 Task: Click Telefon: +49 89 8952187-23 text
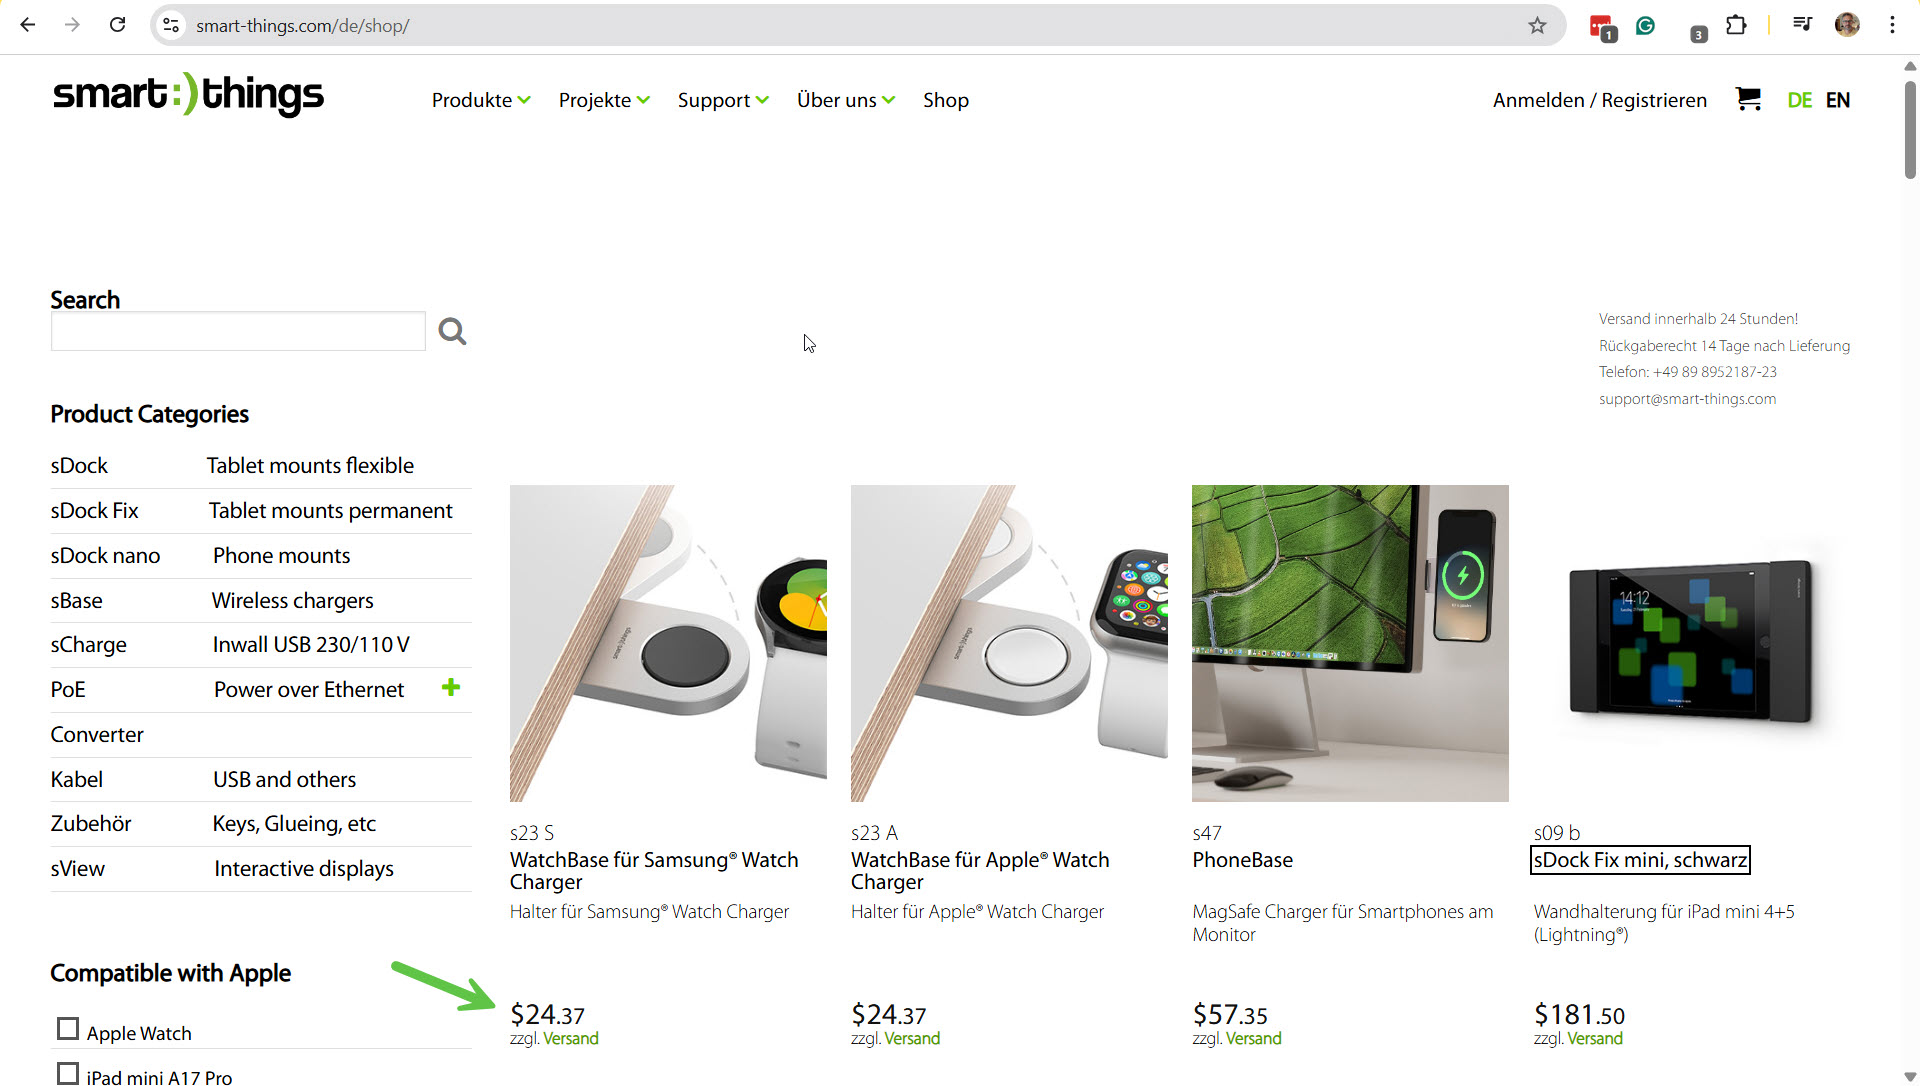[x=1687, y=371]
